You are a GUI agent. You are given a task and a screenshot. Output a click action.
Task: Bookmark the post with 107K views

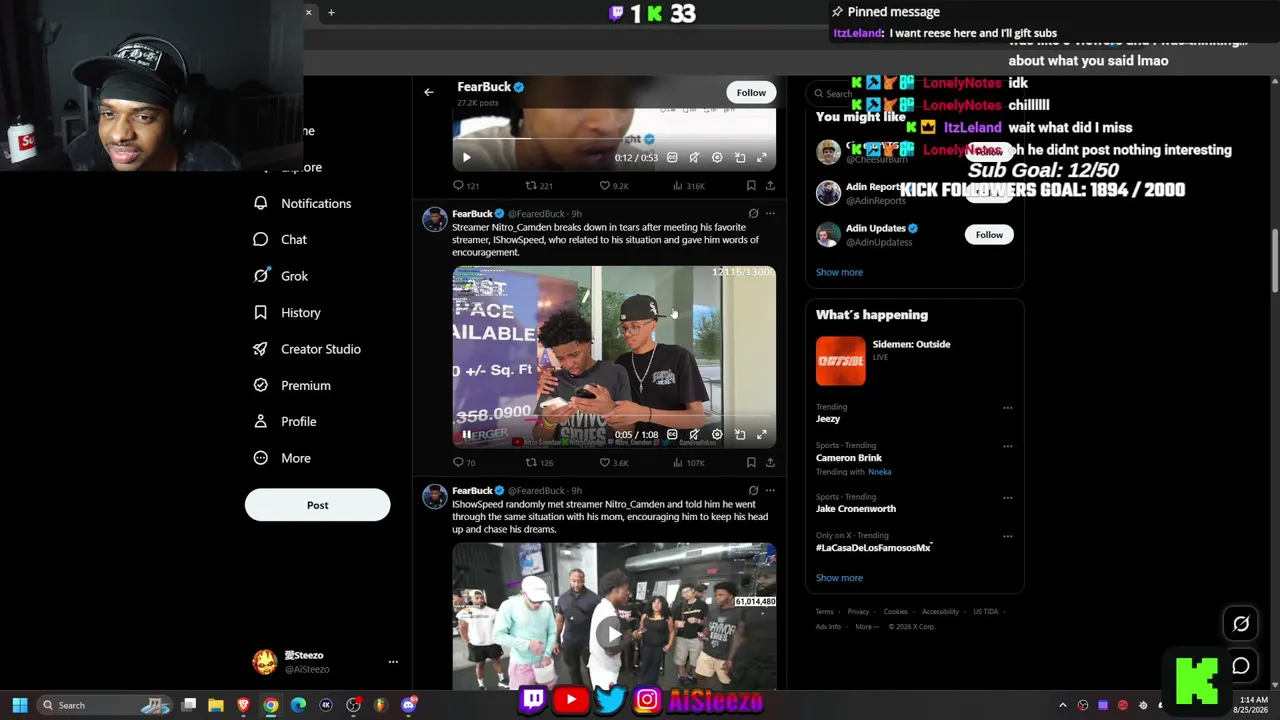(751, 462)
